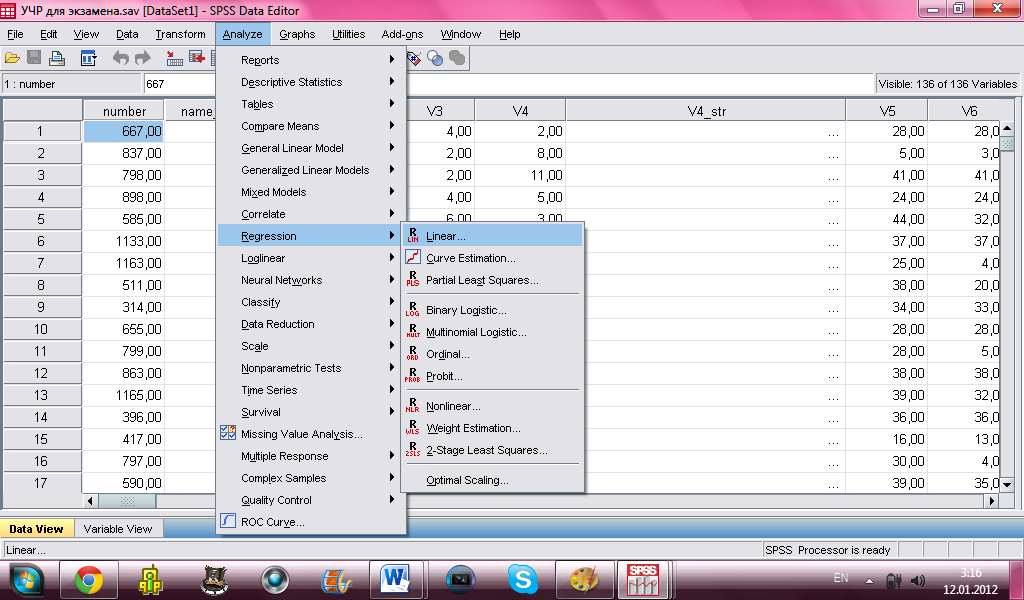Image resolution: width=1024 pixels, height=600 pixels.
Task: Open the Utilities menu
Action: click(x=348, y=34)
